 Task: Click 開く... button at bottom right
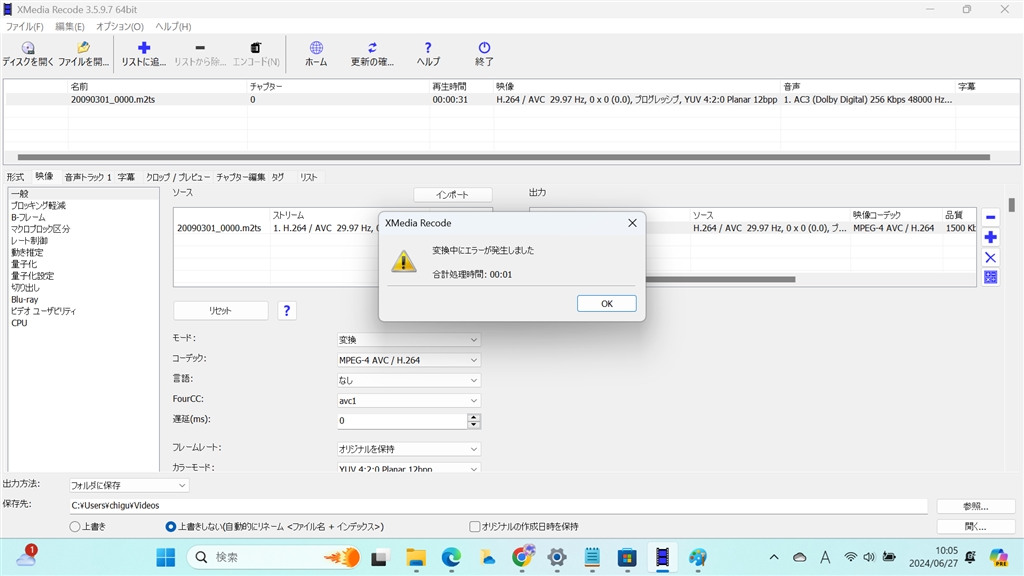976,526
